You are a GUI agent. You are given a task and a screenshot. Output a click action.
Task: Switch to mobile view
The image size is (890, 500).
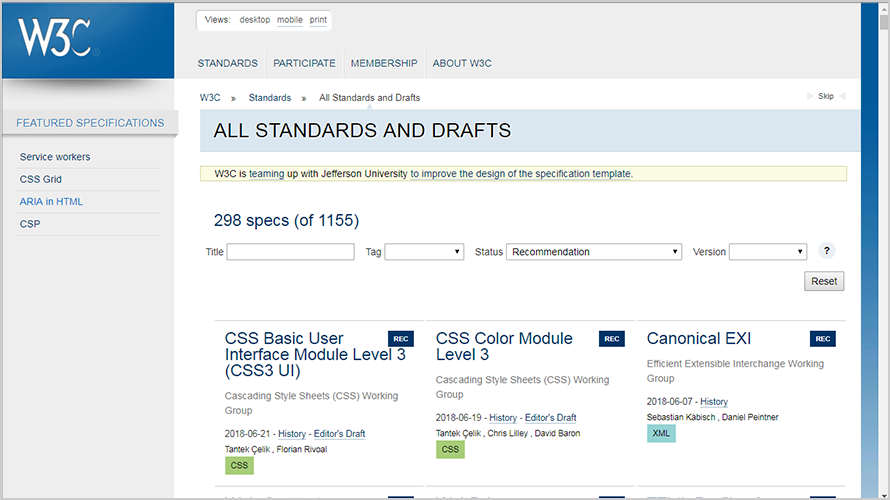(289, 20)
